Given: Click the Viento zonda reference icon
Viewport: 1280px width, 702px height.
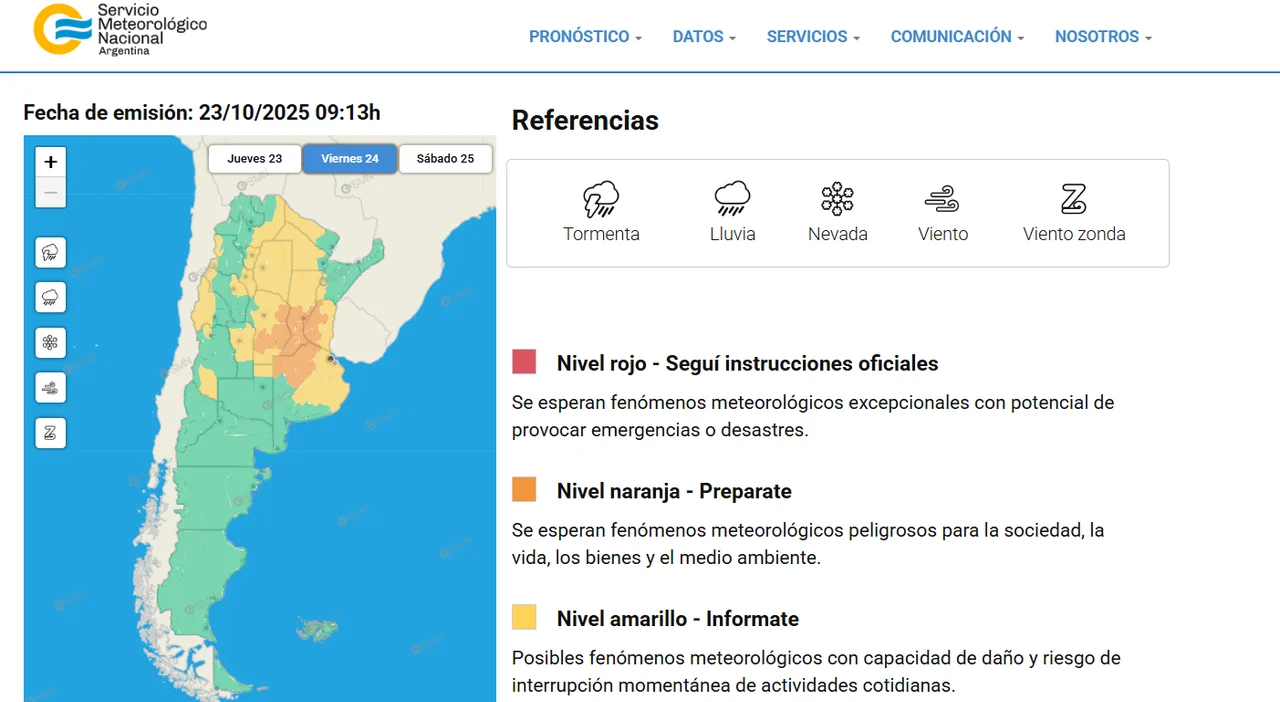Looking at the screenshot, I should [x=1073, y=200].
